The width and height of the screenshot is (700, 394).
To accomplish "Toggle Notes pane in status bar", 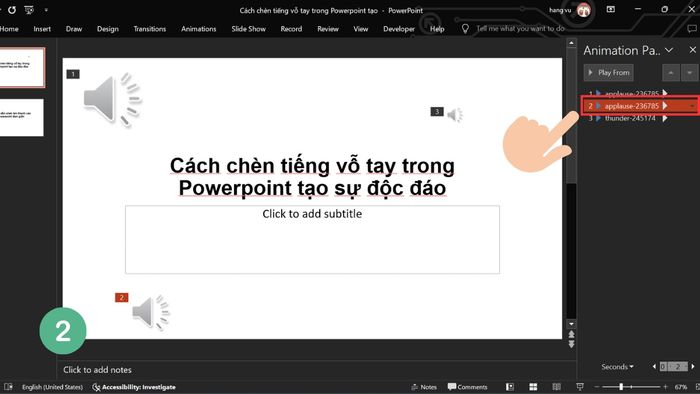I will 424,387.
